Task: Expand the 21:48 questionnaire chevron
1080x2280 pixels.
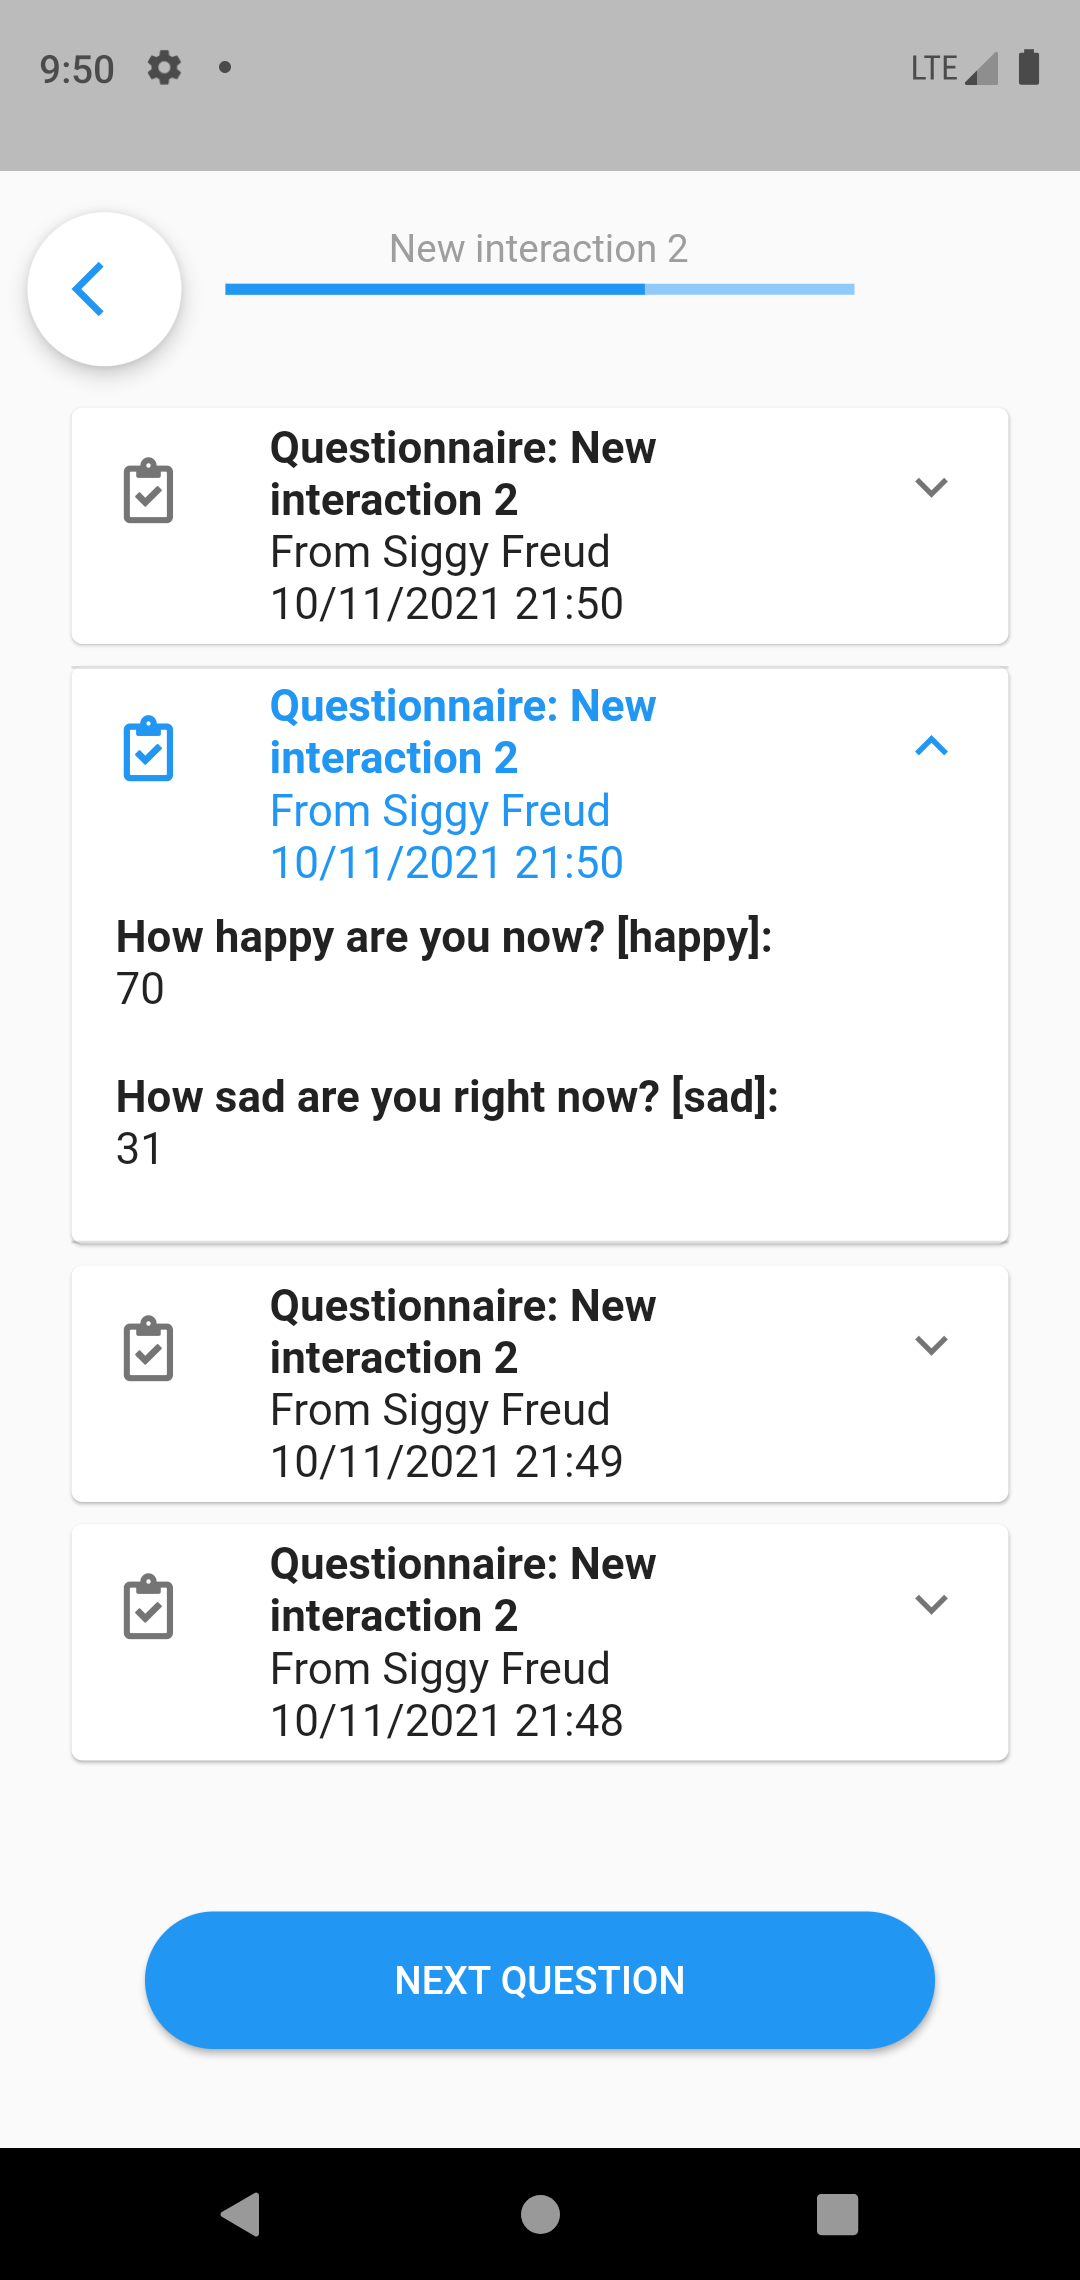Action: (930, 1604)
